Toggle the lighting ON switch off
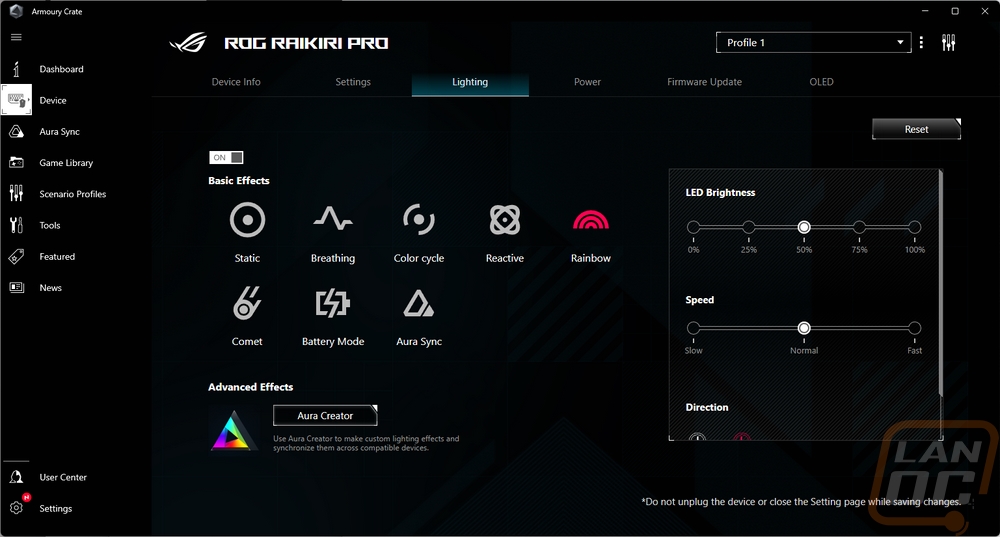Screen dimensions: 1000x537 (226, 158)
